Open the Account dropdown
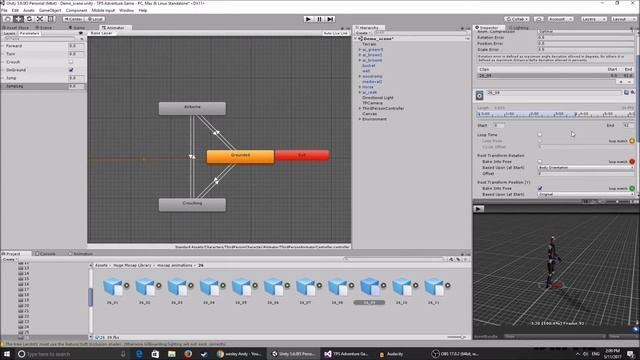 (560, 19)
